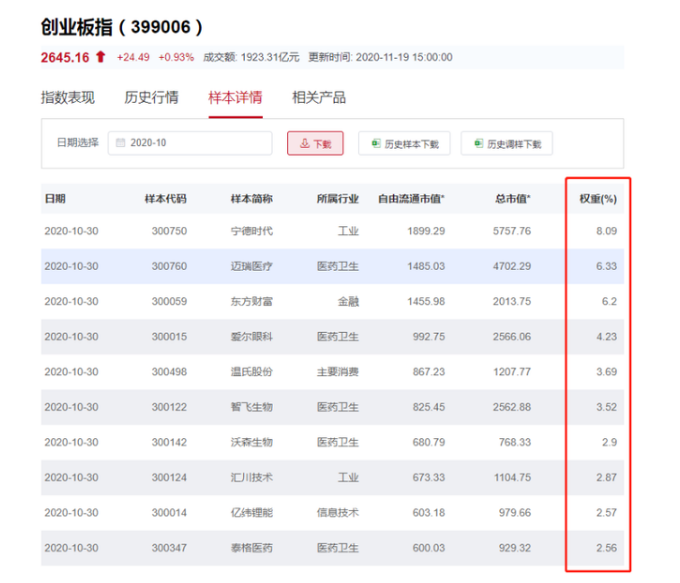Switch to the 指数表现 tab
Image resolution: width=680 pixels, height=583 pixels.
point(68,98)
